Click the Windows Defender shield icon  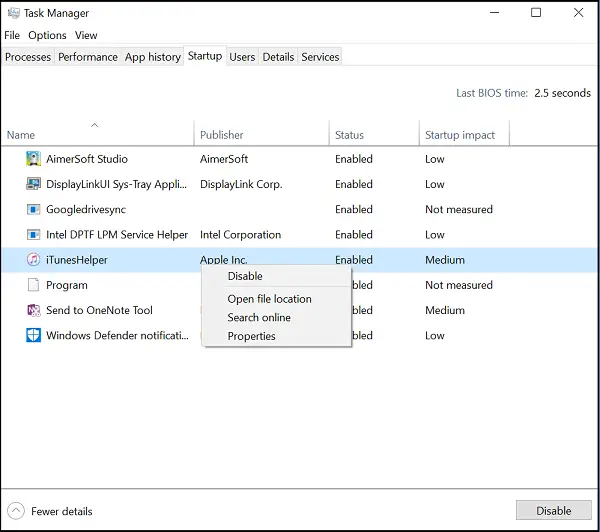(33, 335)
